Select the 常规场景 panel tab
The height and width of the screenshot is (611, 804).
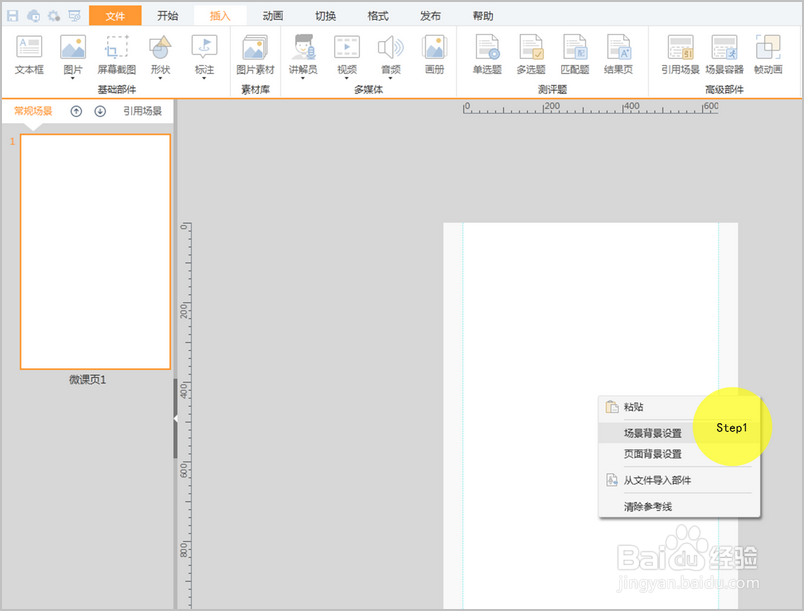point(33,111)
